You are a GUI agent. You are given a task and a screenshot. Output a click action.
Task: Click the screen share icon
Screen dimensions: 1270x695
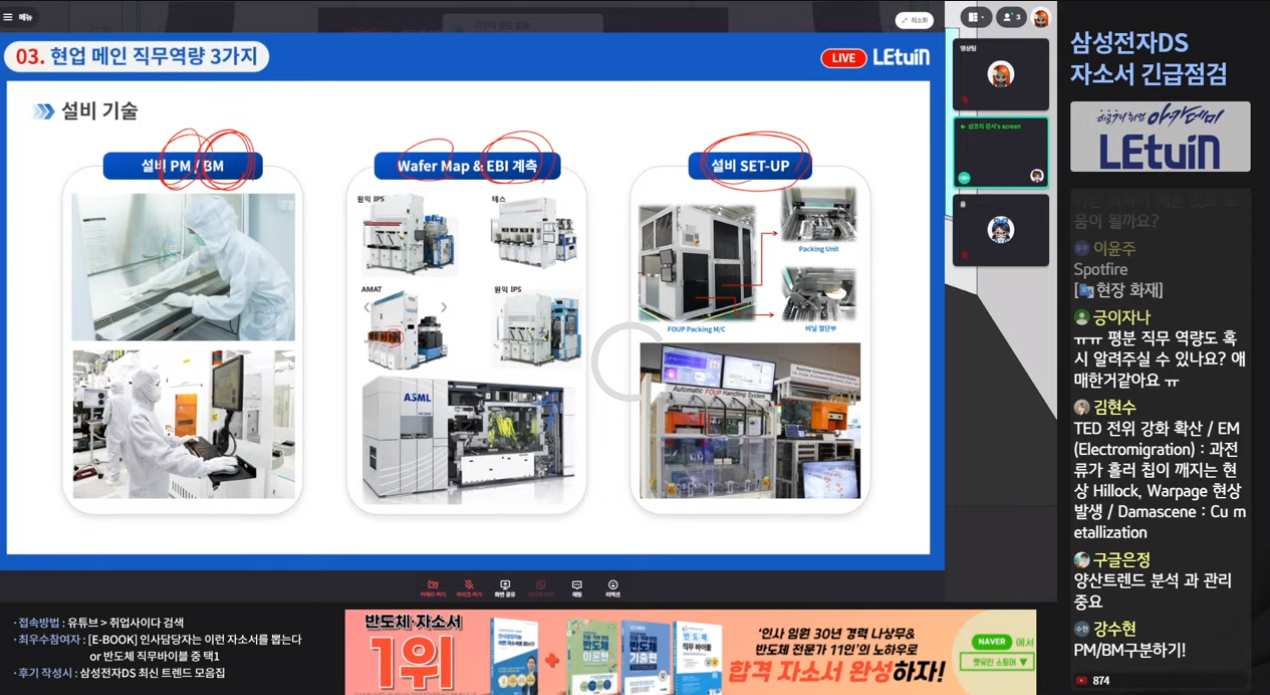(x=505, y=587)
